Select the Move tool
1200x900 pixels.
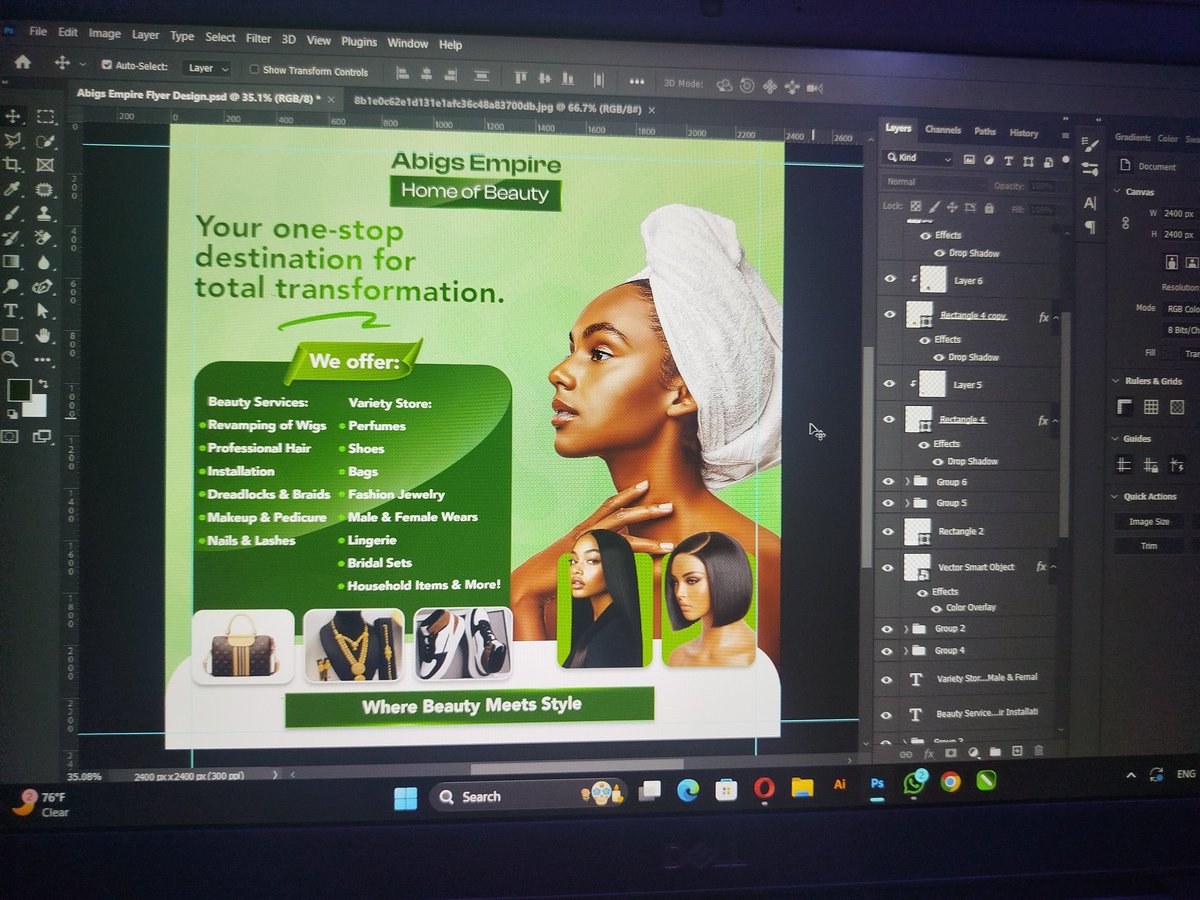(14, 115)
